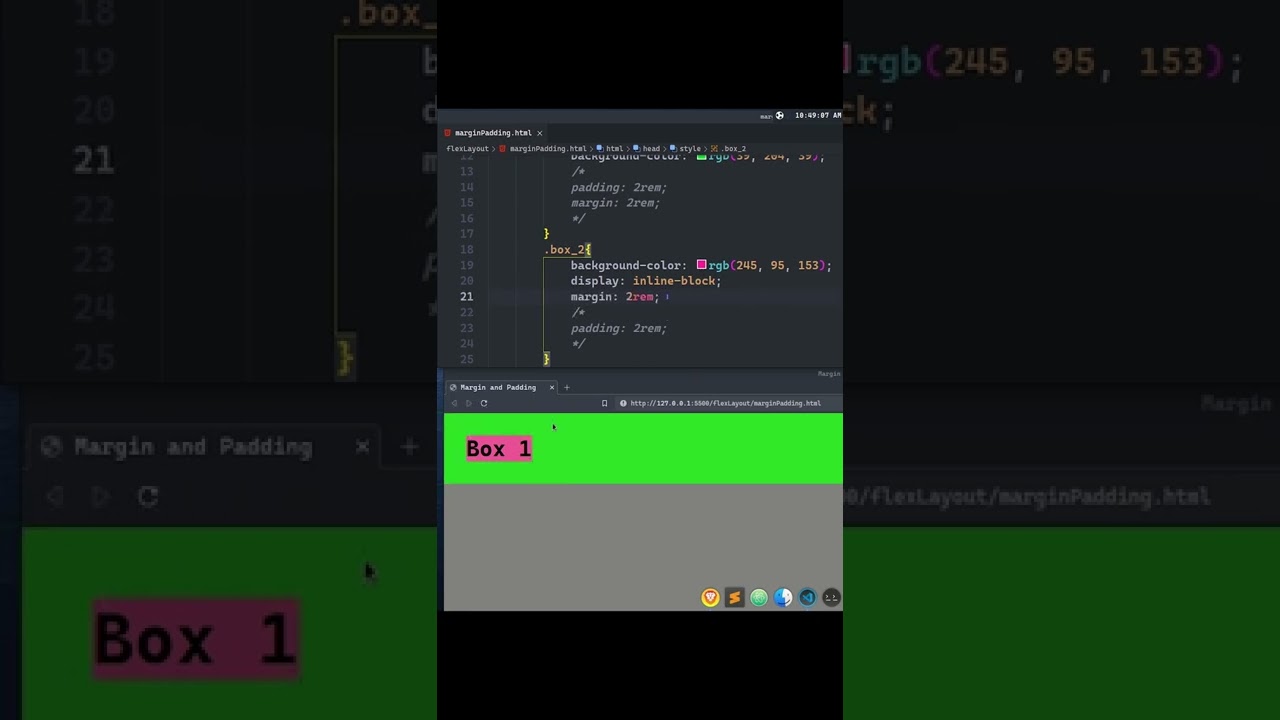Bookmark the current page
Viewport: 1280px width, 720px height.
point(604,403)
